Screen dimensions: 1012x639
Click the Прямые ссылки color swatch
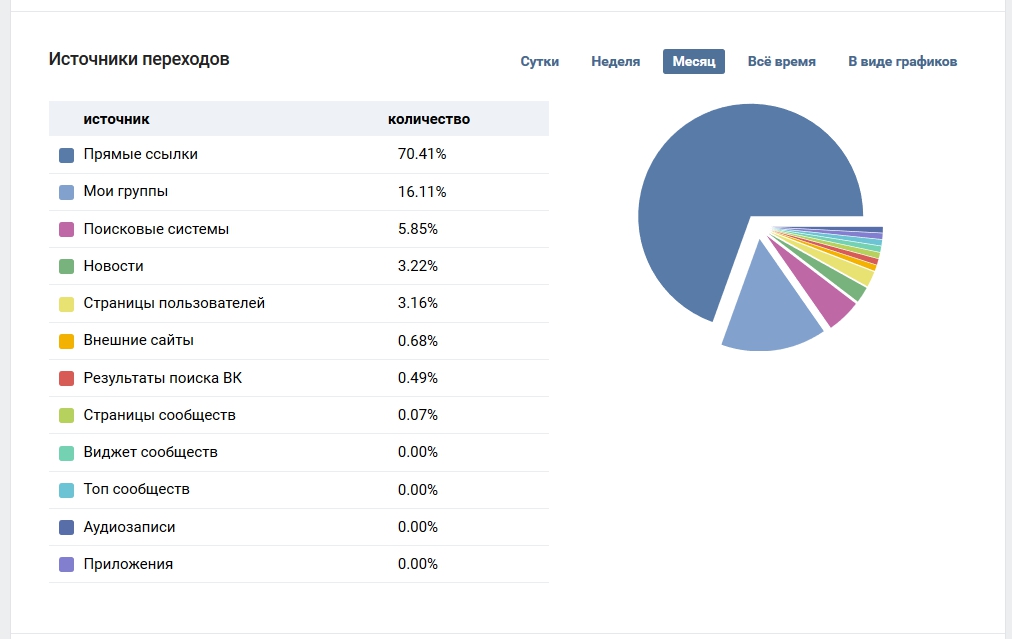[x=67, y=155]
